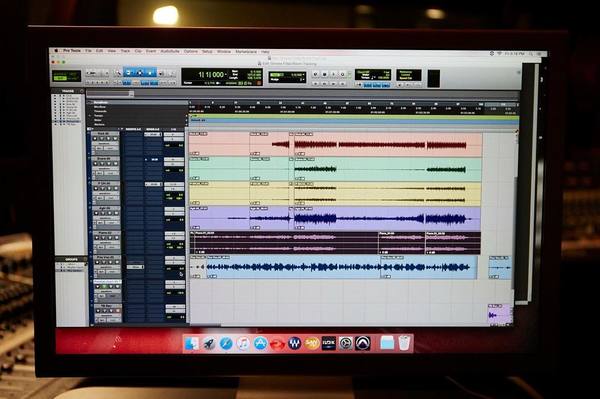This screenshot has height=399, width=600.
Task: Add a marker with Markers ruler plus button
Action: point(186,124)
